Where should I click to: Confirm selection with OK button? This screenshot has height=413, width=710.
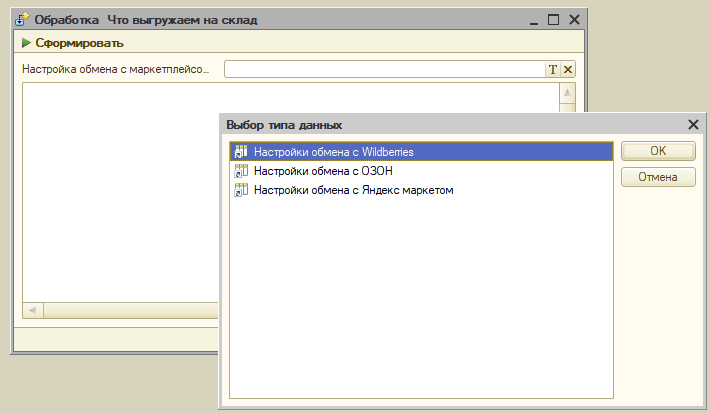coord(658,151)
